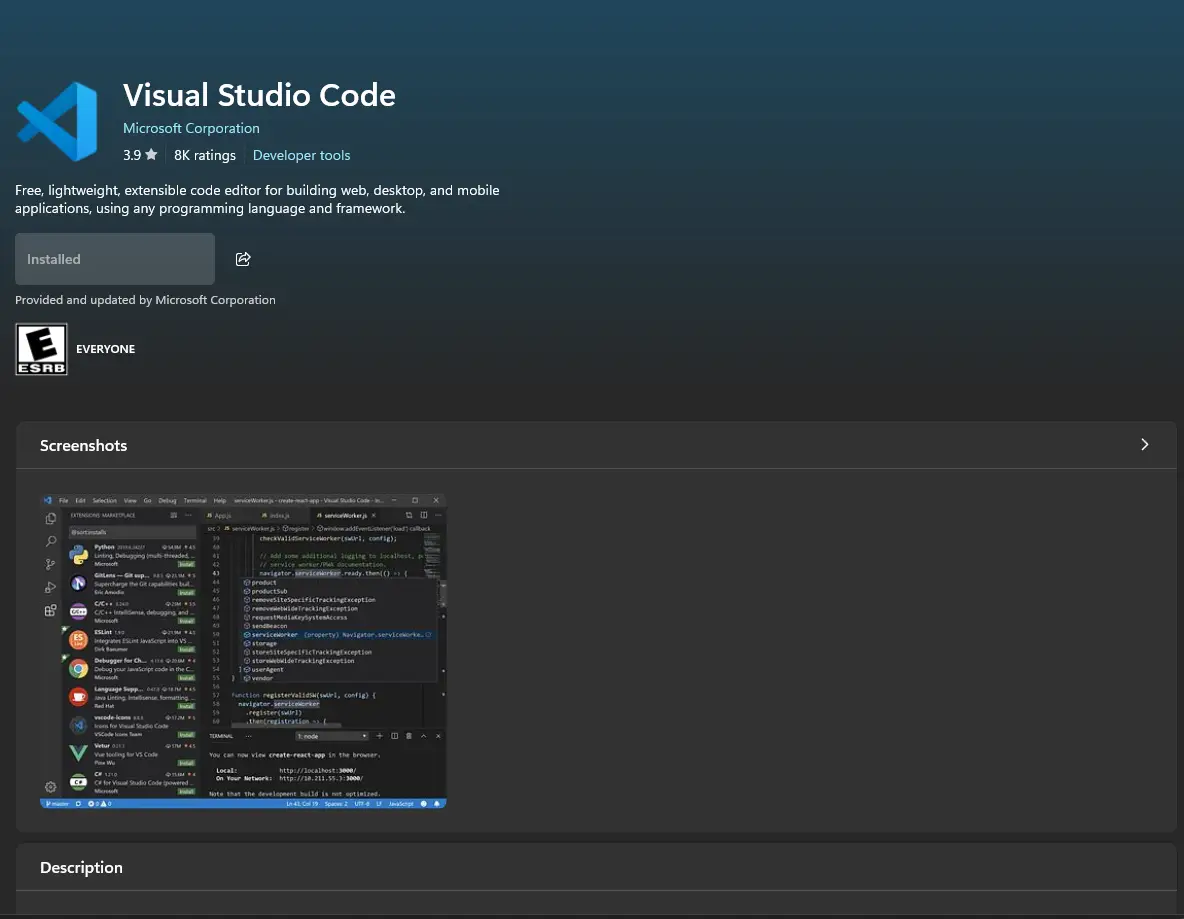Click the Visual Studio Code logo icon
Screen dimensions: 1184x919
point(57,122)
